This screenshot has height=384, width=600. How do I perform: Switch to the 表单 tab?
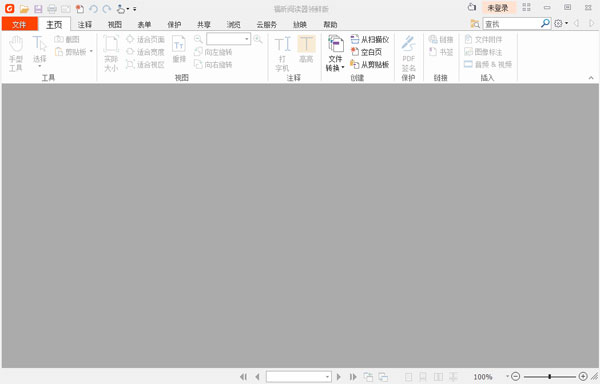coord(144,24)
